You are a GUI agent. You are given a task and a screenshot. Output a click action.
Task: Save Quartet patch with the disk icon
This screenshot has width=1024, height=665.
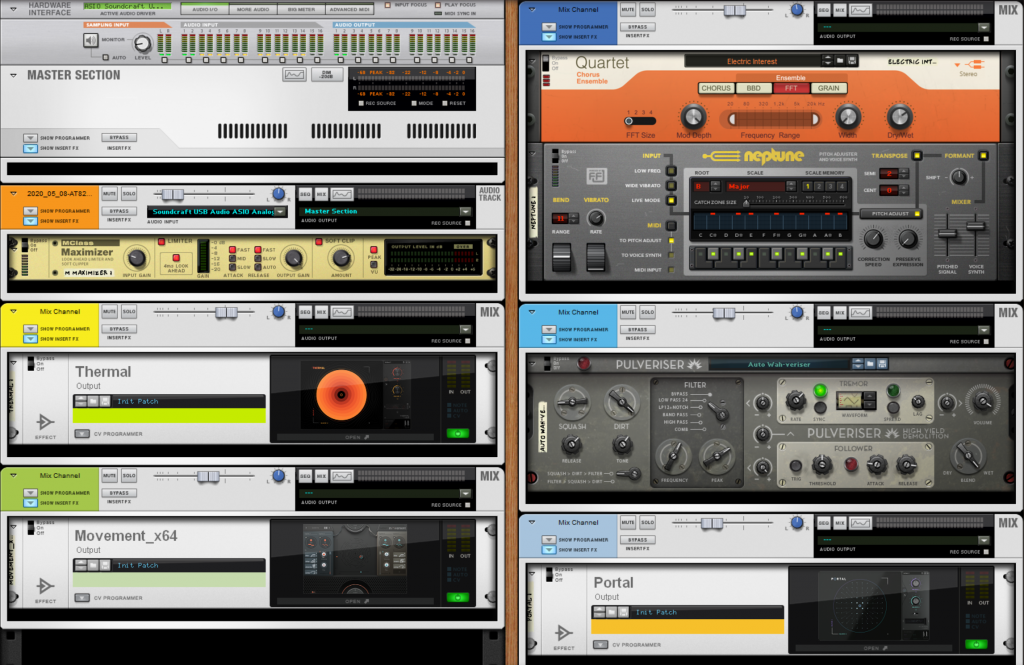(851, 61)
